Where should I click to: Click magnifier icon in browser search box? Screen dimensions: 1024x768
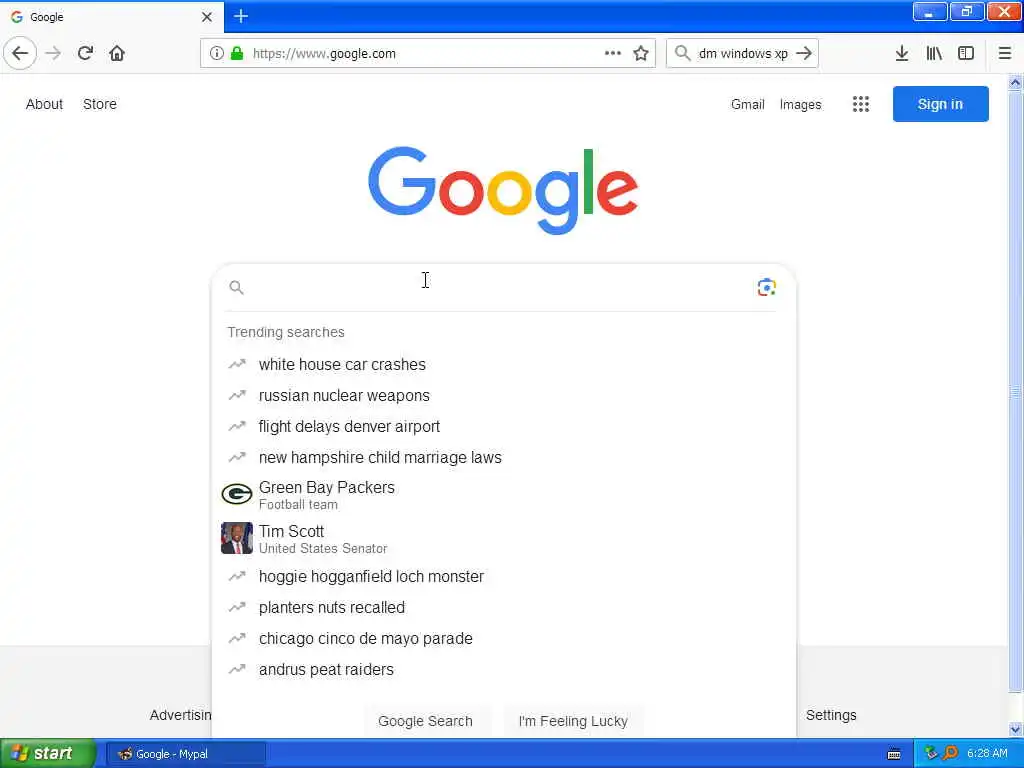[682, 53]
